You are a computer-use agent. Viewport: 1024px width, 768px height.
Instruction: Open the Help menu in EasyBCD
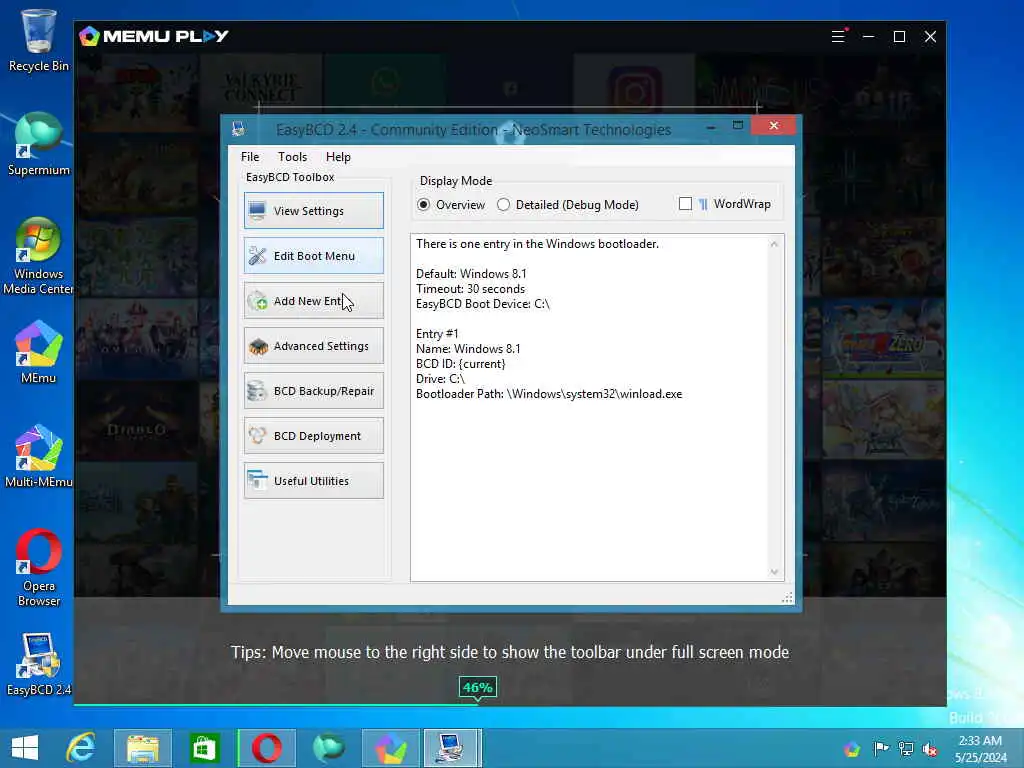338,157
